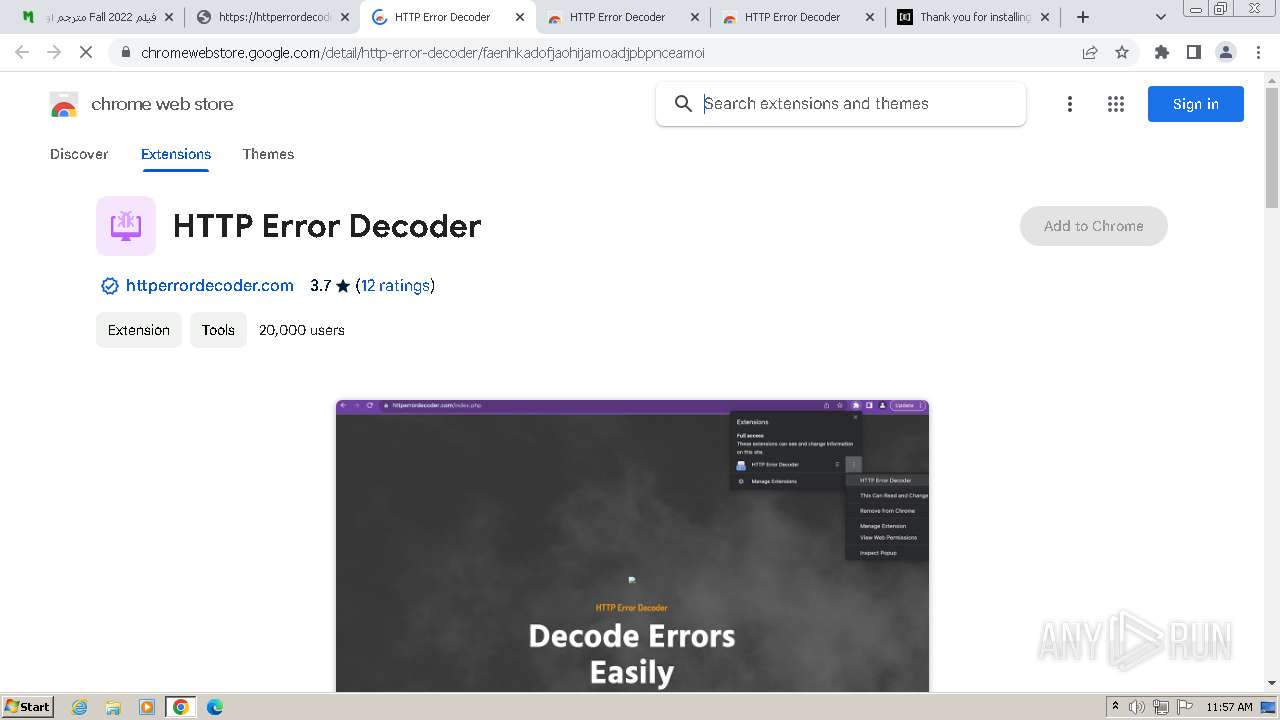Click the 11:57 AM taskbar clock

(x=1230, y=707)
